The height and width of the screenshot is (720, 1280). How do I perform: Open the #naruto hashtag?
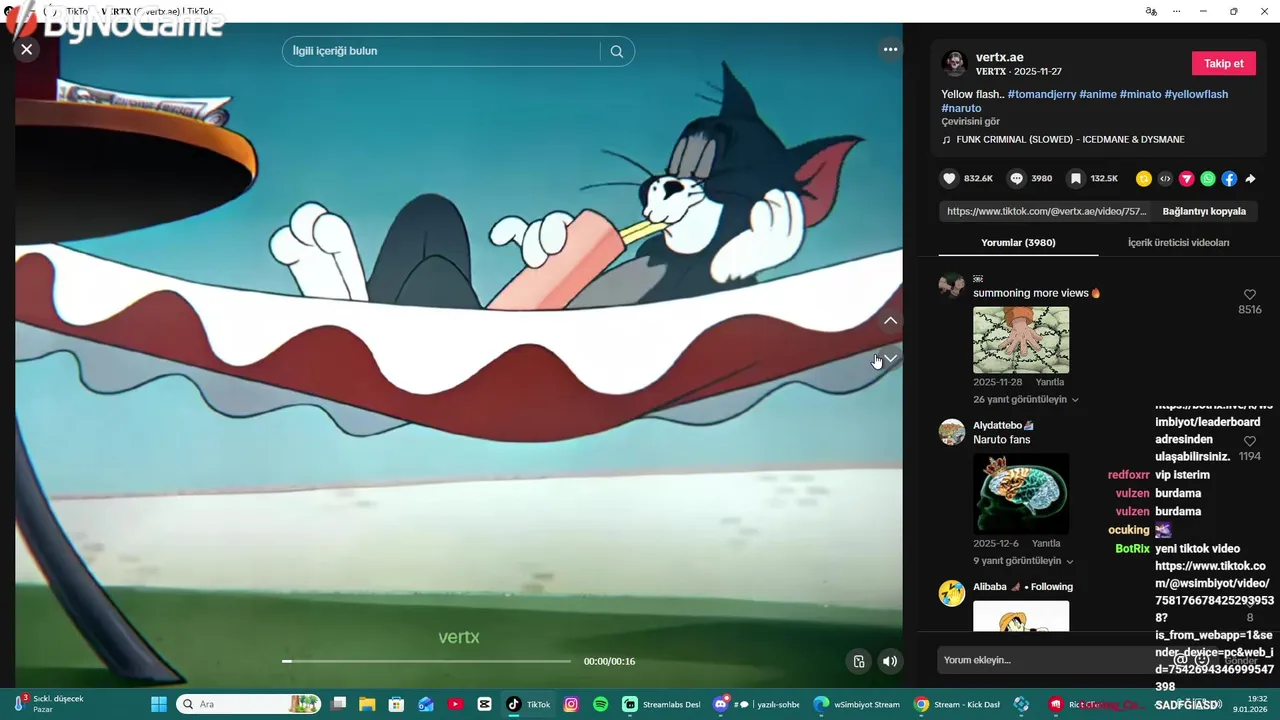coord(961,108)
